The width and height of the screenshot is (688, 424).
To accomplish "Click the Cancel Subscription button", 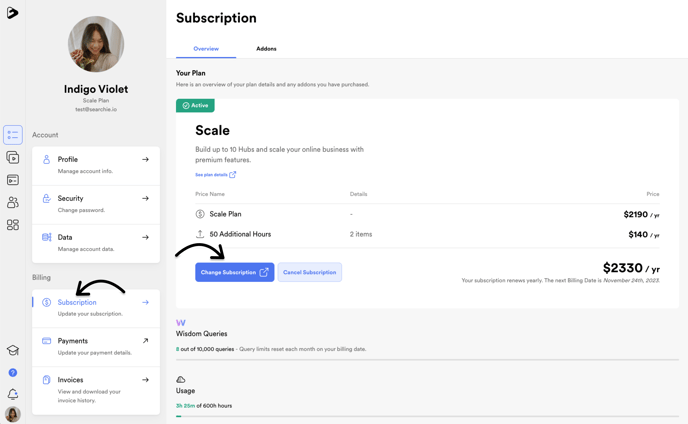I will point(310,272).
